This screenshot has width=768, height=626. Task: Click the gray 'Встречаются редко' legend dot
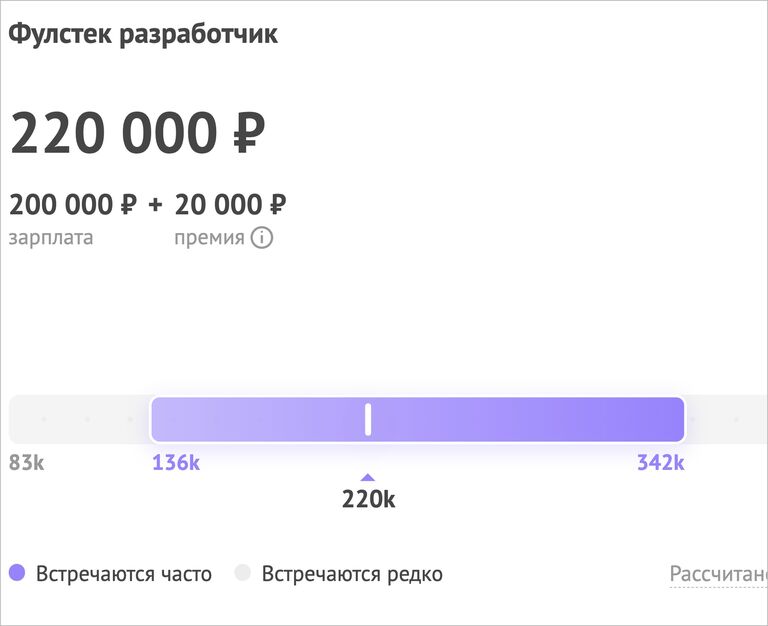[242, 573]
